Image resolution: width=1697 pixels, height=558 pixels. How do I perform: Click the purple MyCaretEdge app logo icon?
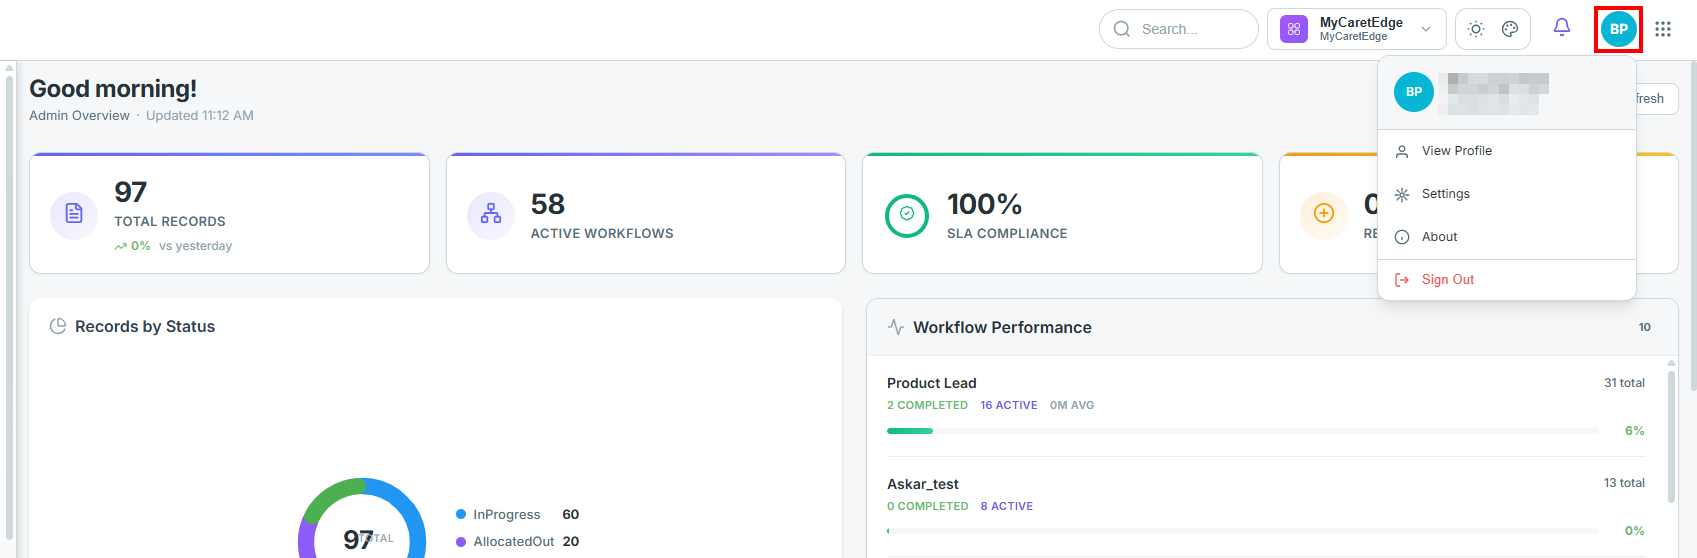1293,29
